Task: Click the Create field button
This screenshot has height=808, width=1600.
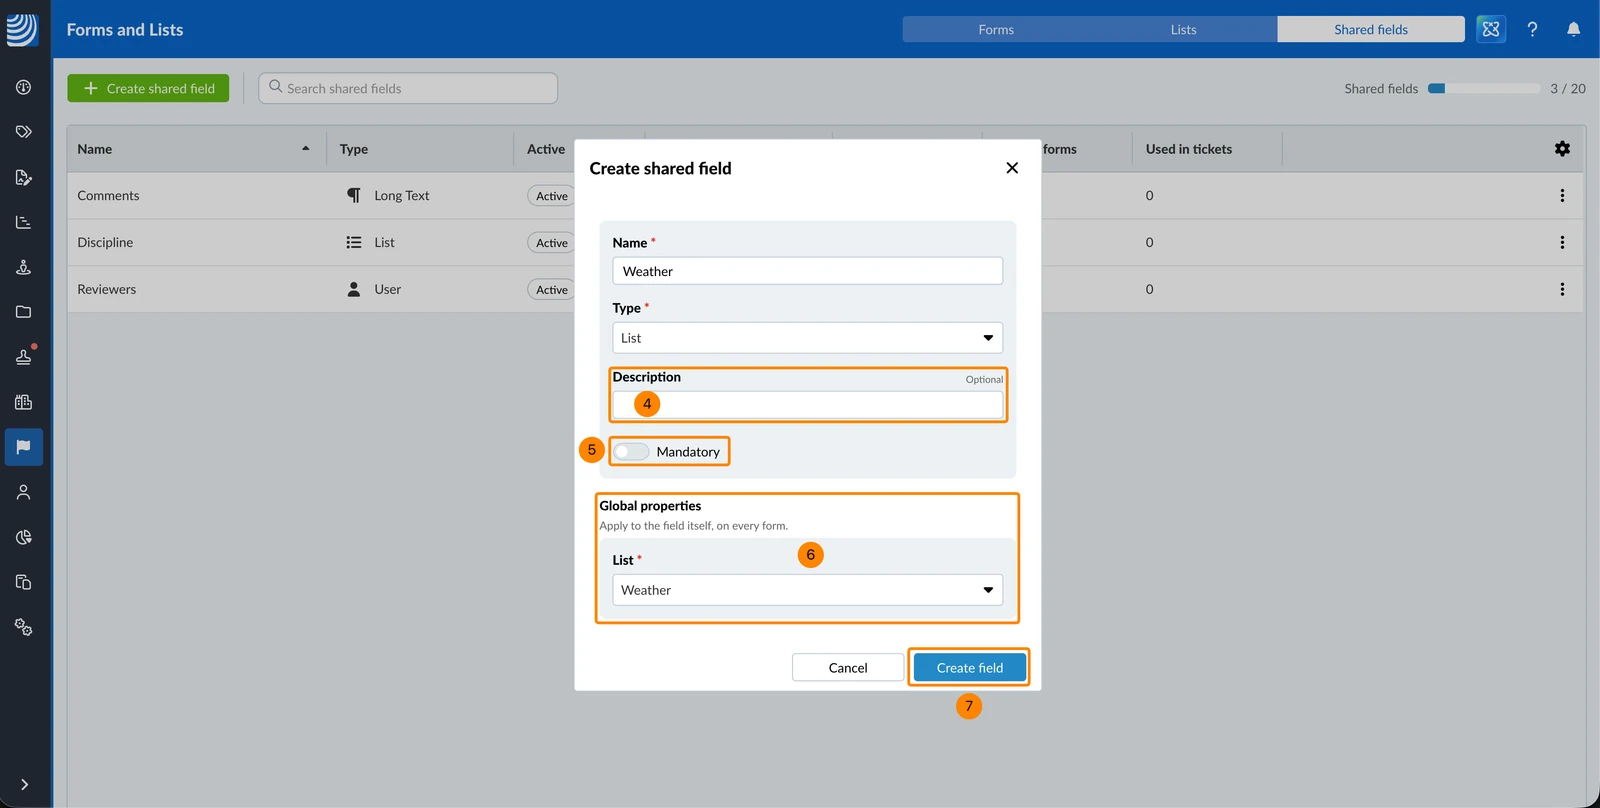Action: tap(970, 668)
